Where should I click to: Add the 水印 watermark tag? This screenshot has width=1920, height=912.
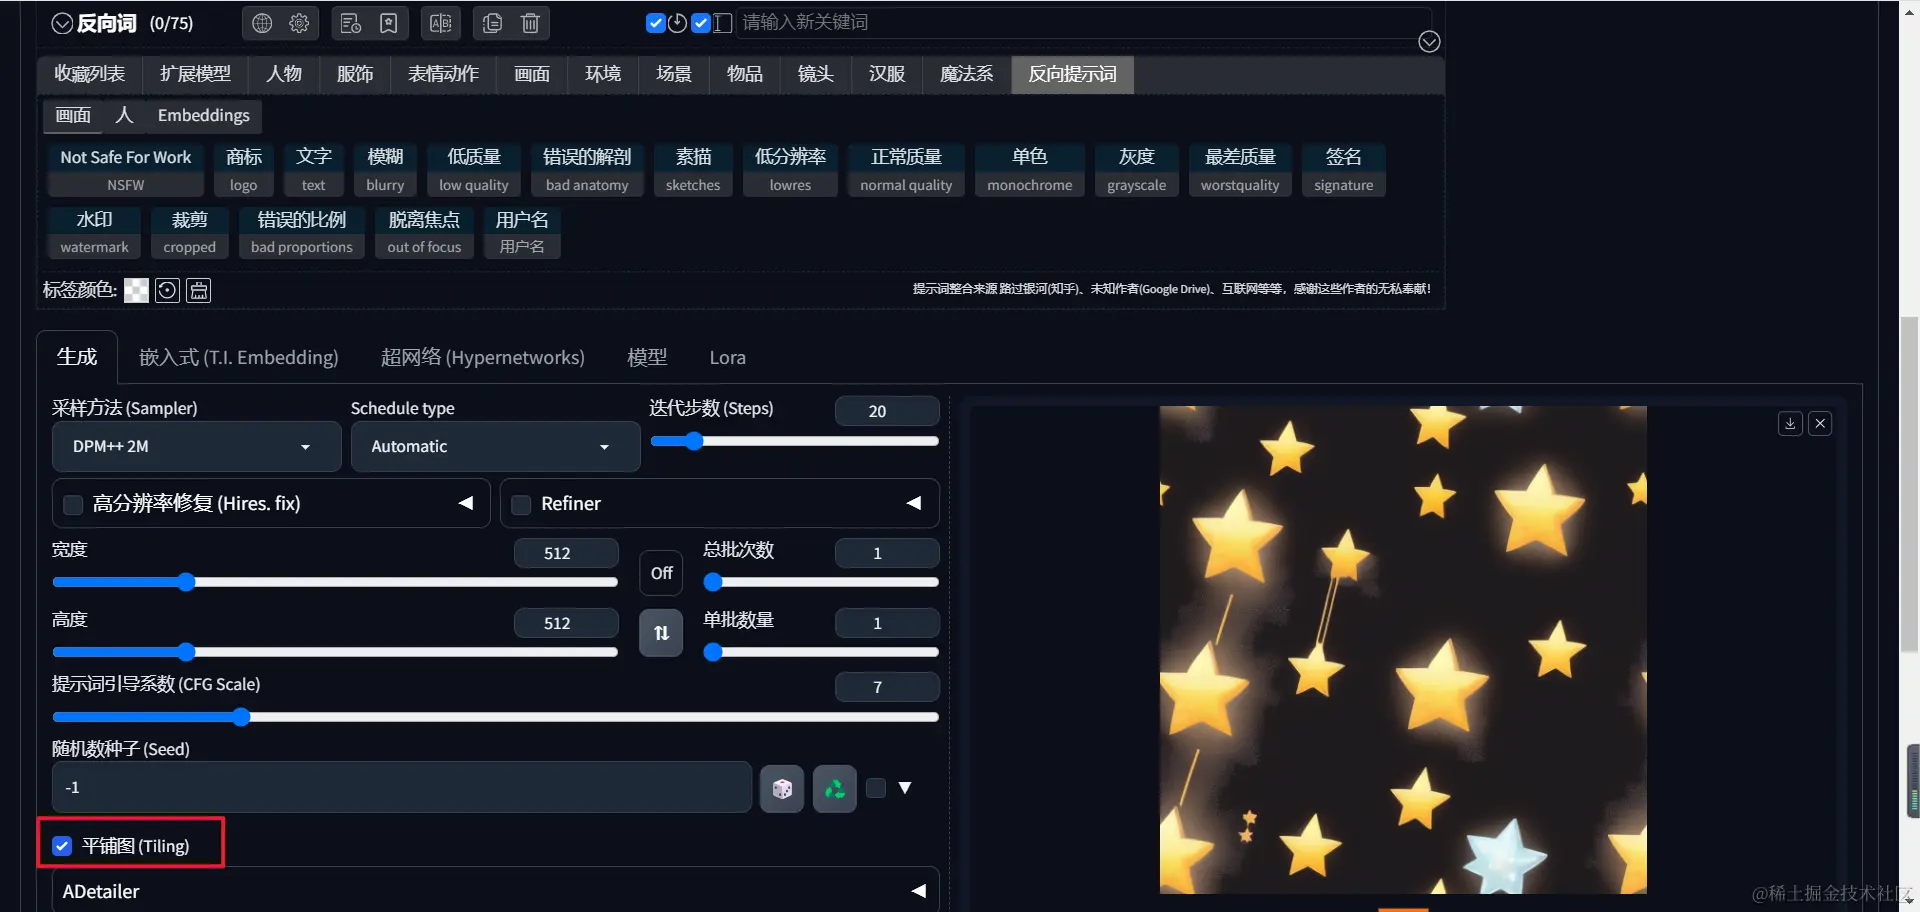click(95, 232)
